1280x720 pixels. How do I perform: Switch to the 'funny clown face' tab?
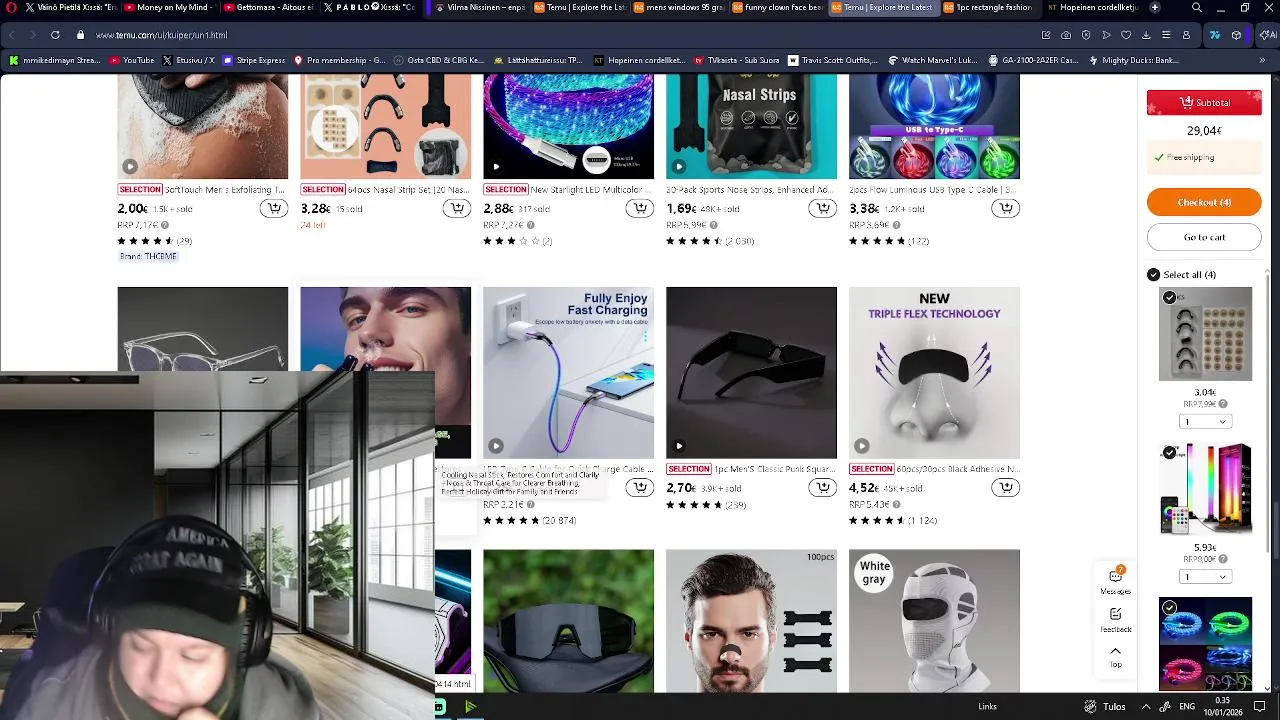pos(778,7)
